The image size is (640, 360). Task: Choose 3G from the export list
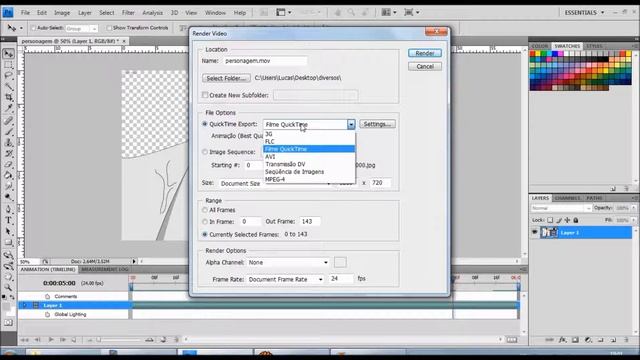[x=309, y=134]
